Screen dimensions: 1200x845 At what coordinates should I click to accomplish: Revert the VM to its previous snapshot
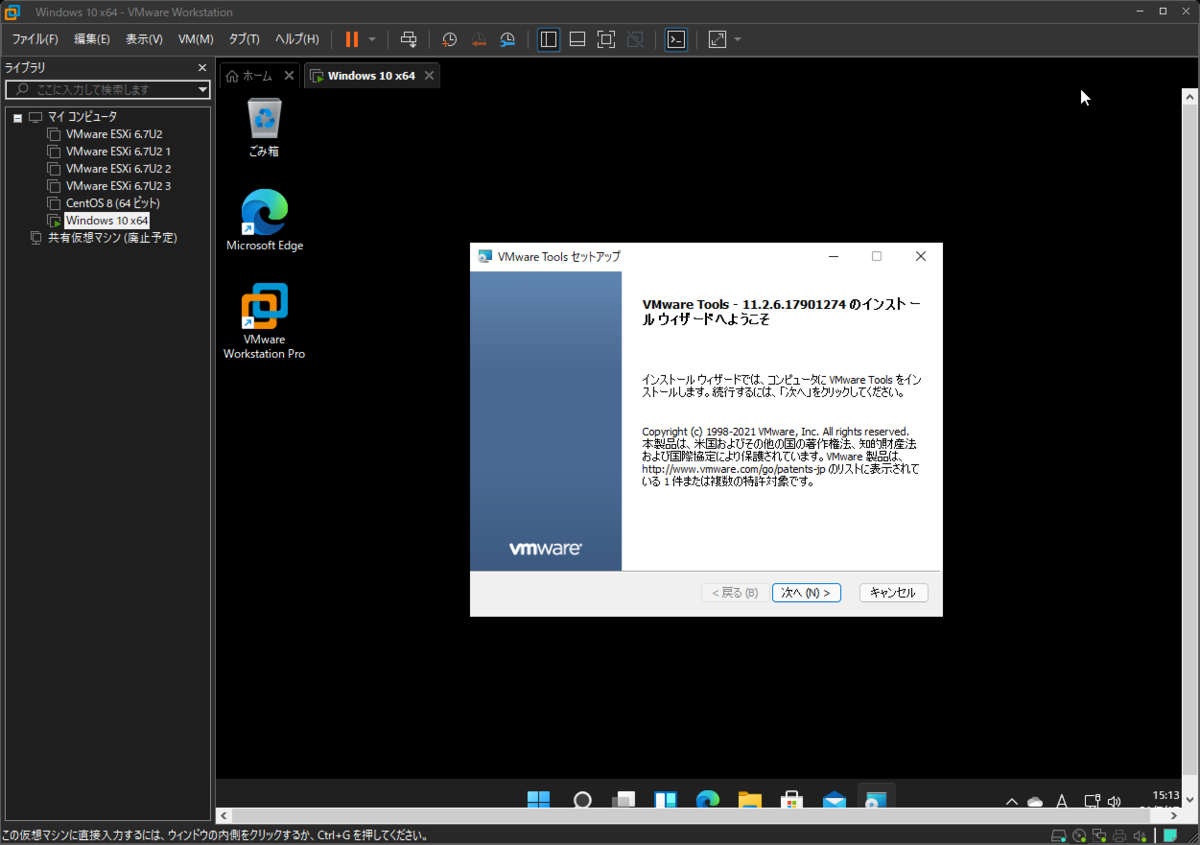click(x=479, y=39)
